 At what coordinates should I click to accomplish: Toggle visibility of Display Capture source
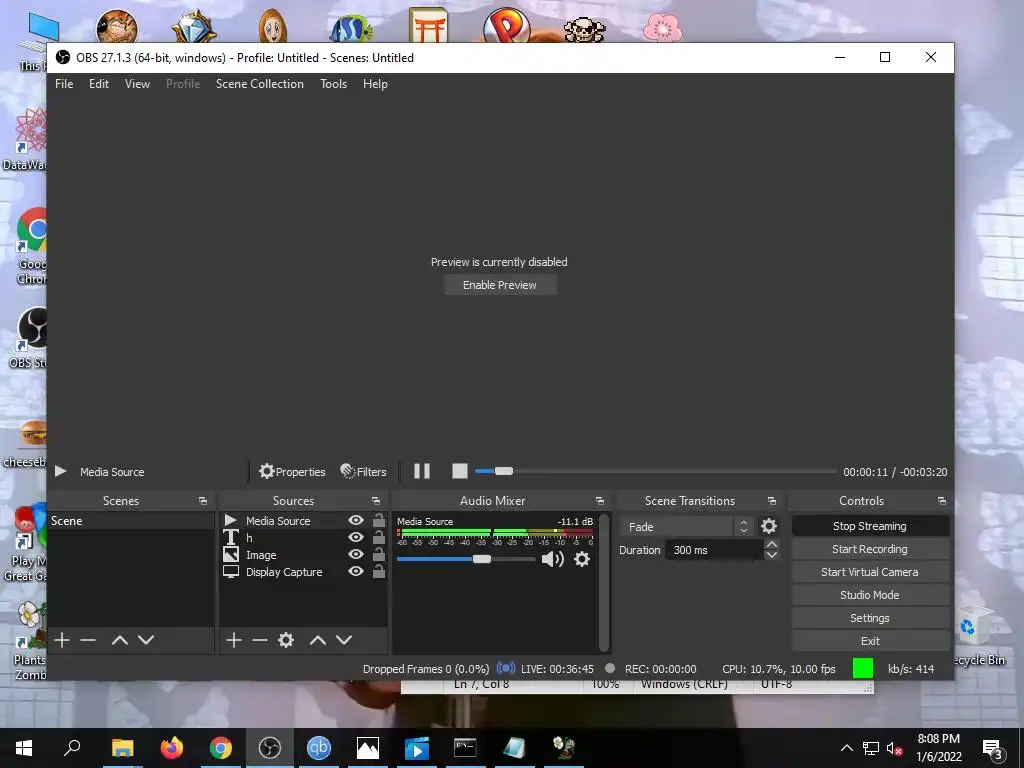point(356,571)
